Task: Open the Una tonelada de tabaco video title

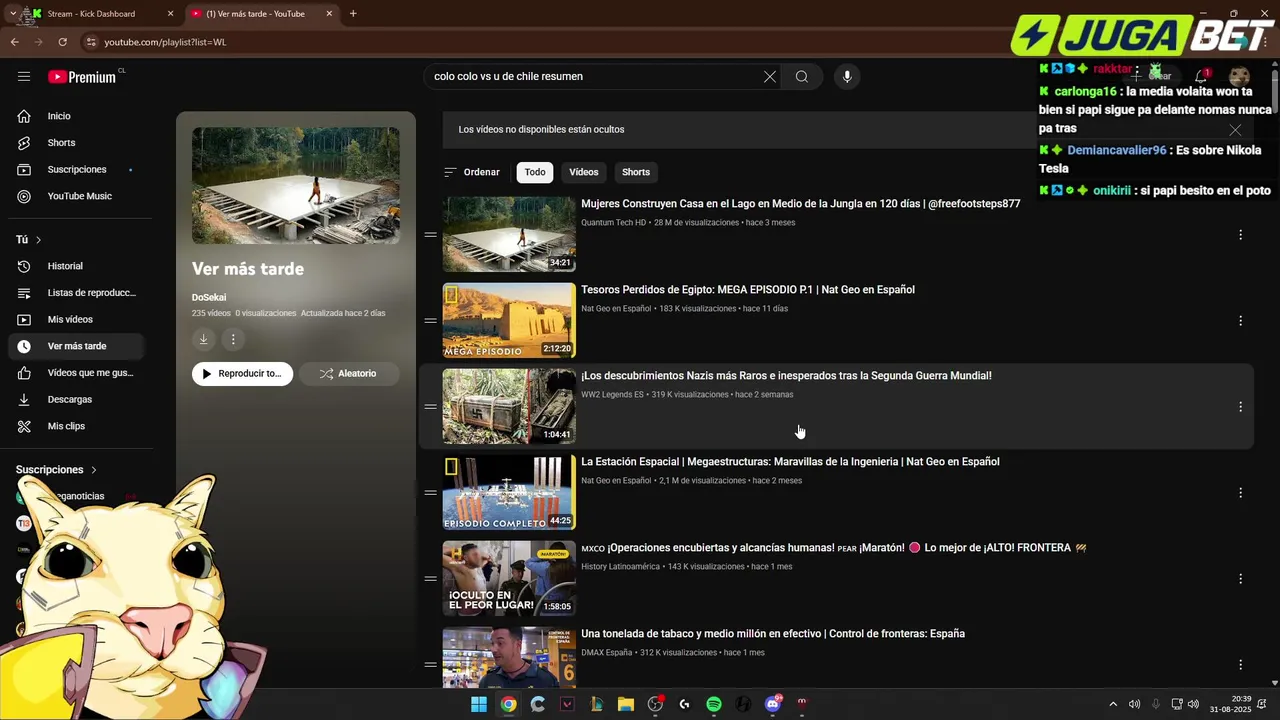Action: 773,634
